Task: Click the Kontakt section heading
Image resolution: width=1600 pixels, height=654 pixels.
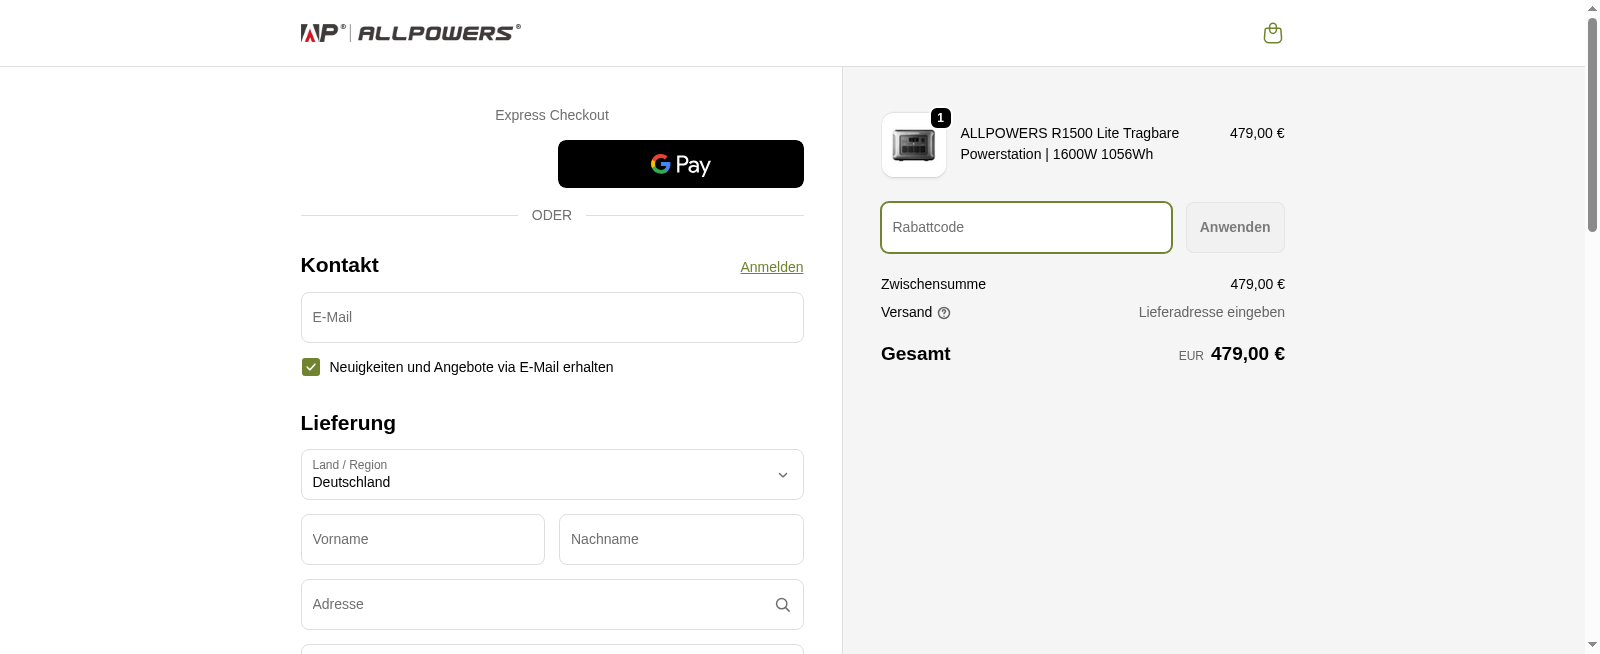Action: (x=340, y=265)
